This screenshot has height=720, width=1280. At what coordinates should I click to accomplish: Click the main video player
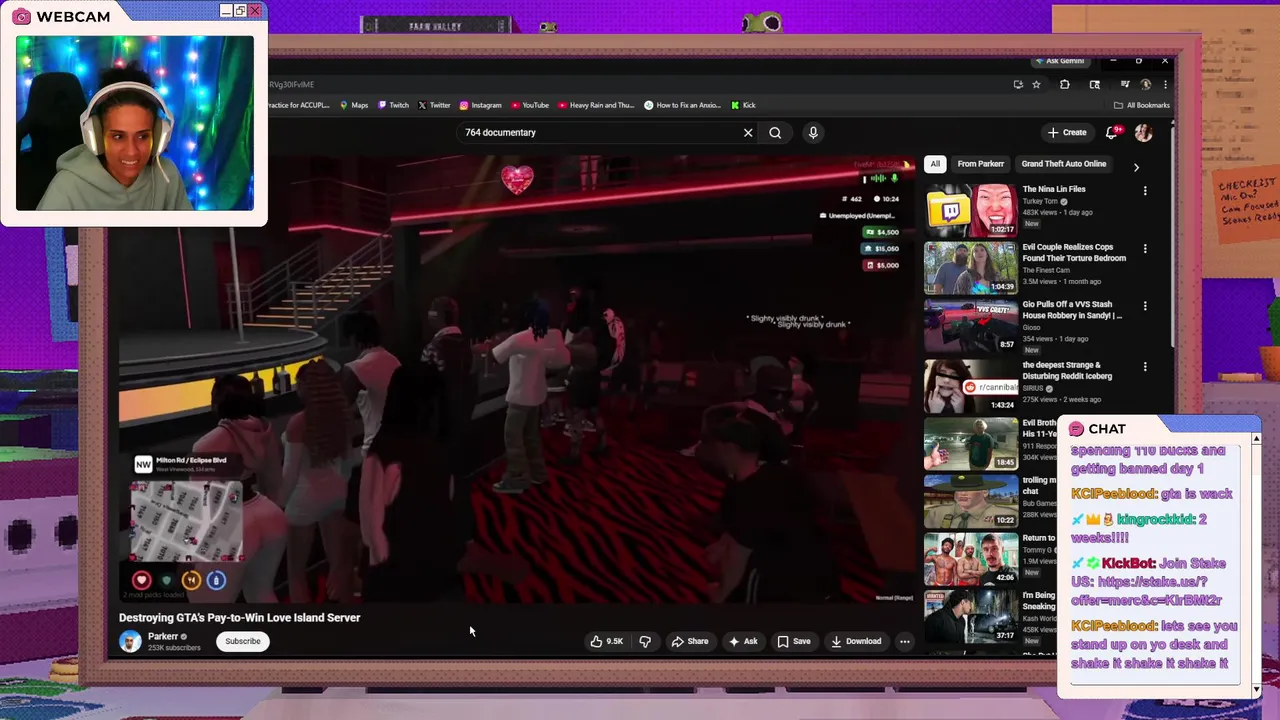coord(516,380)
